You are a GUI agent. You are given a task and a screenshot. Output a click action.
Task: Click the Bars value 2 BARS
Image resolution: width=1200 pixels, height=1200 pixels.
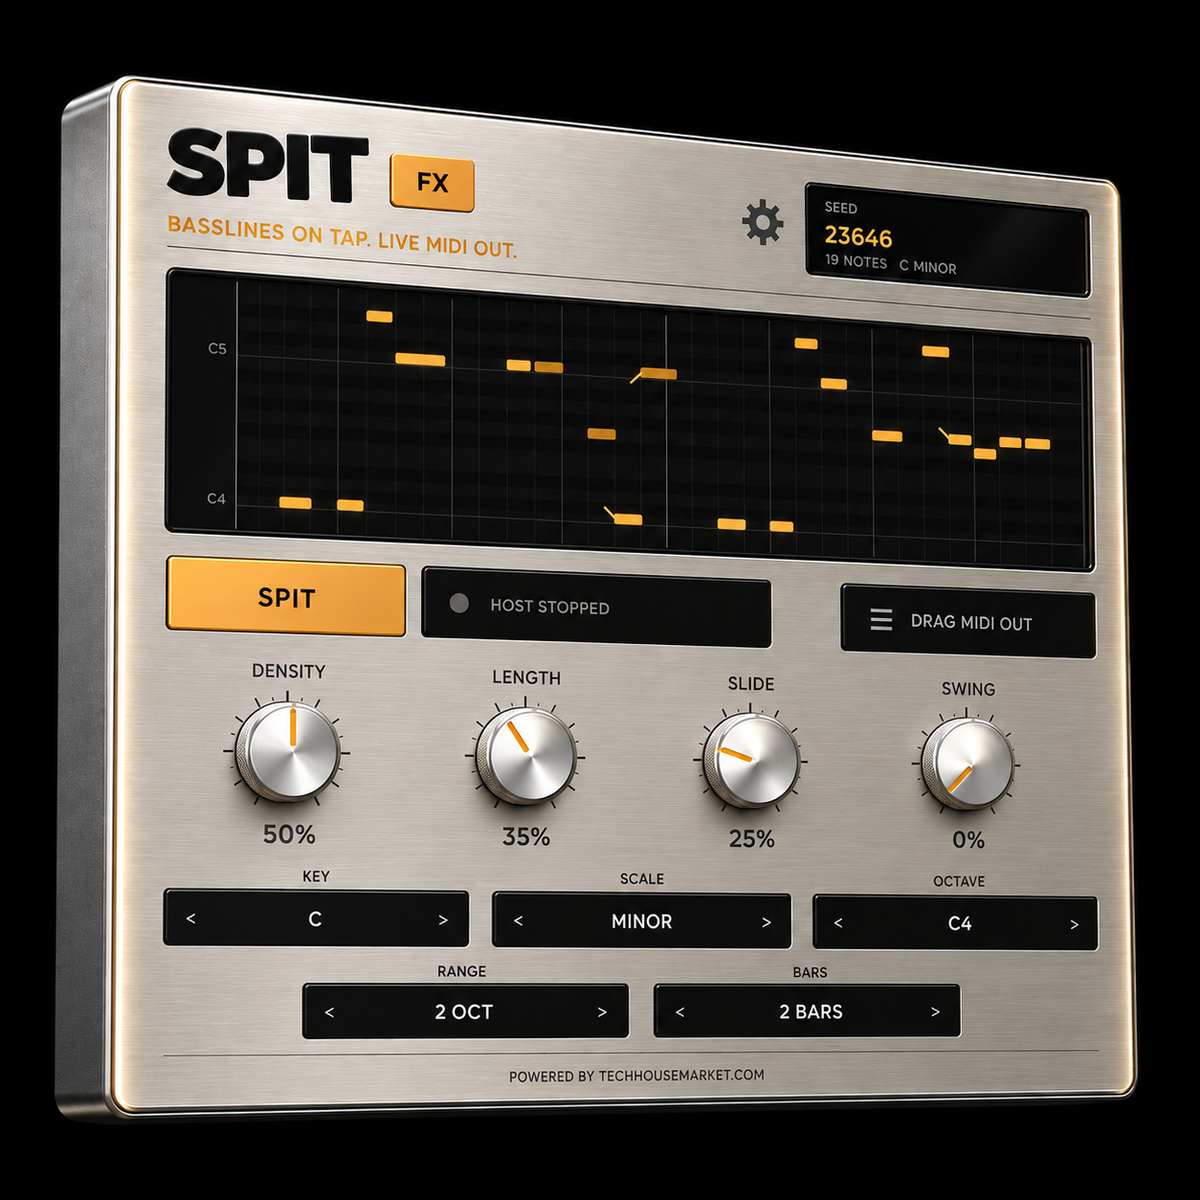coord(811,1012)
